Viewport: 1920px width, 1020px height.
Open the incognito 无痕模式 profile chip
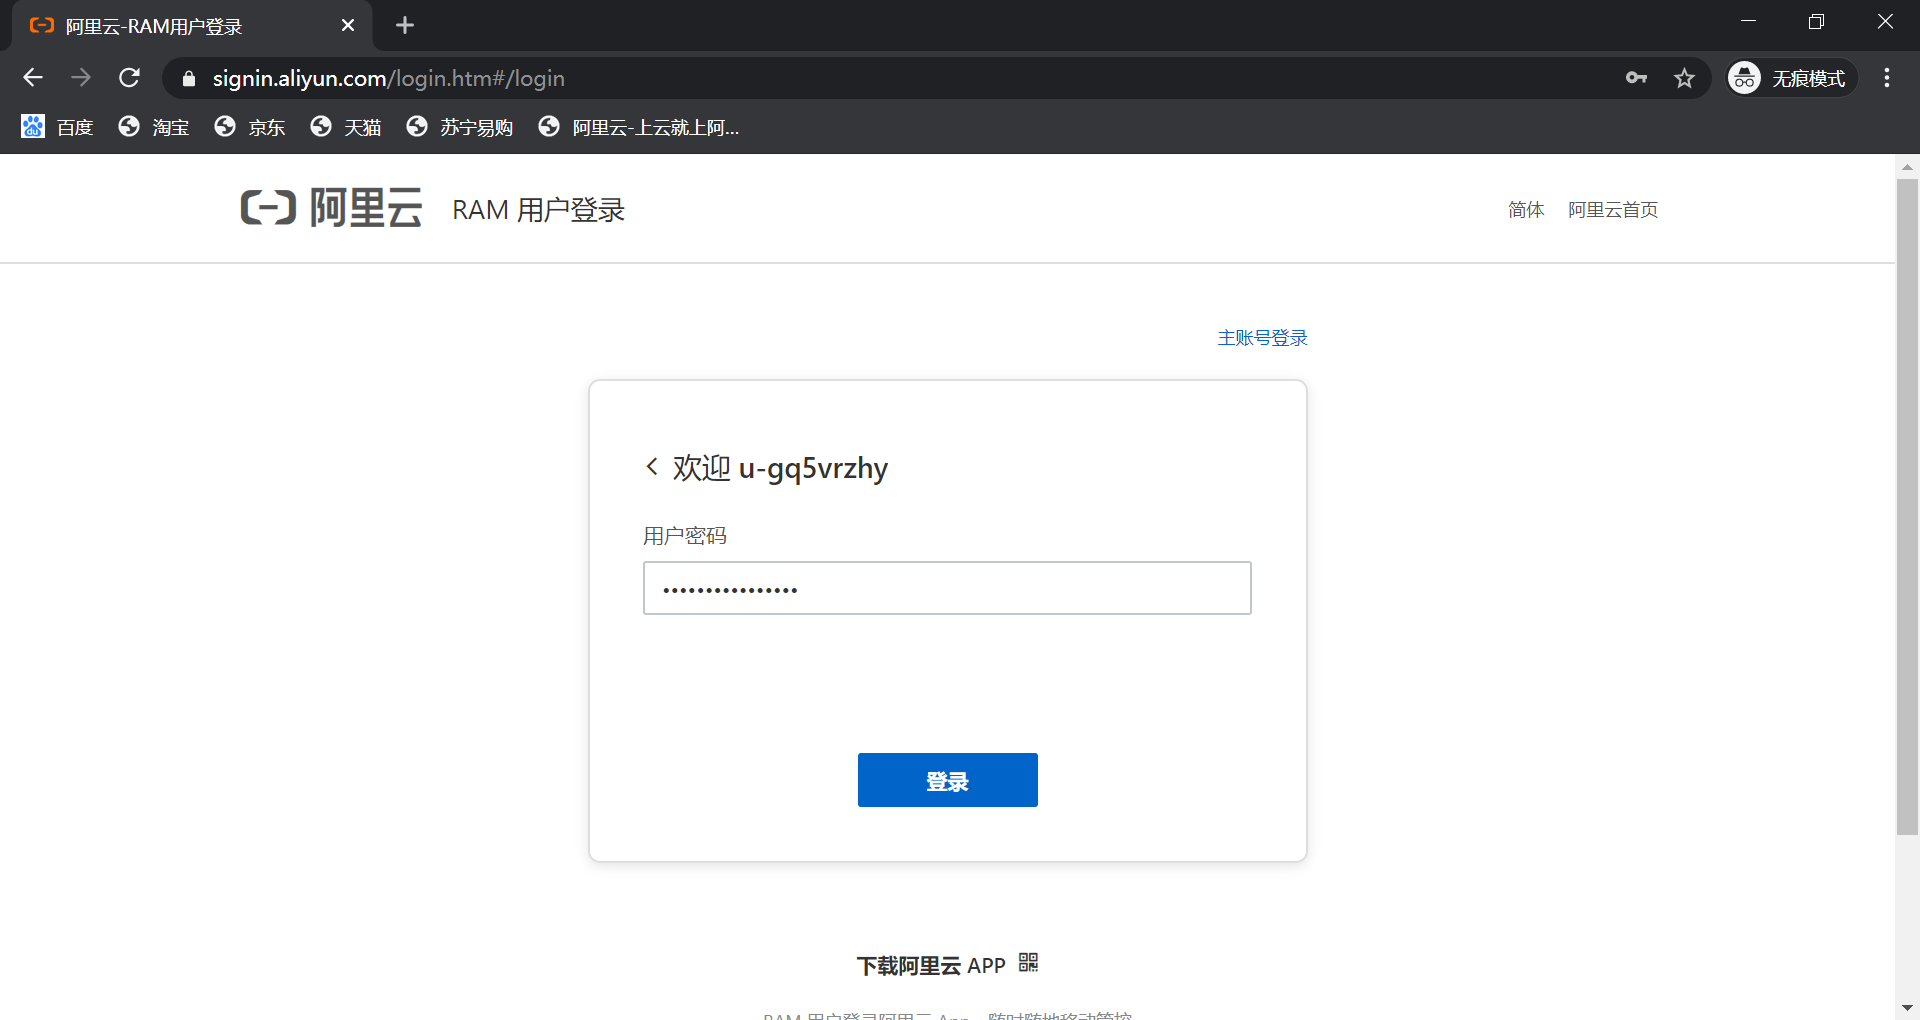[x=1791, y=78]
